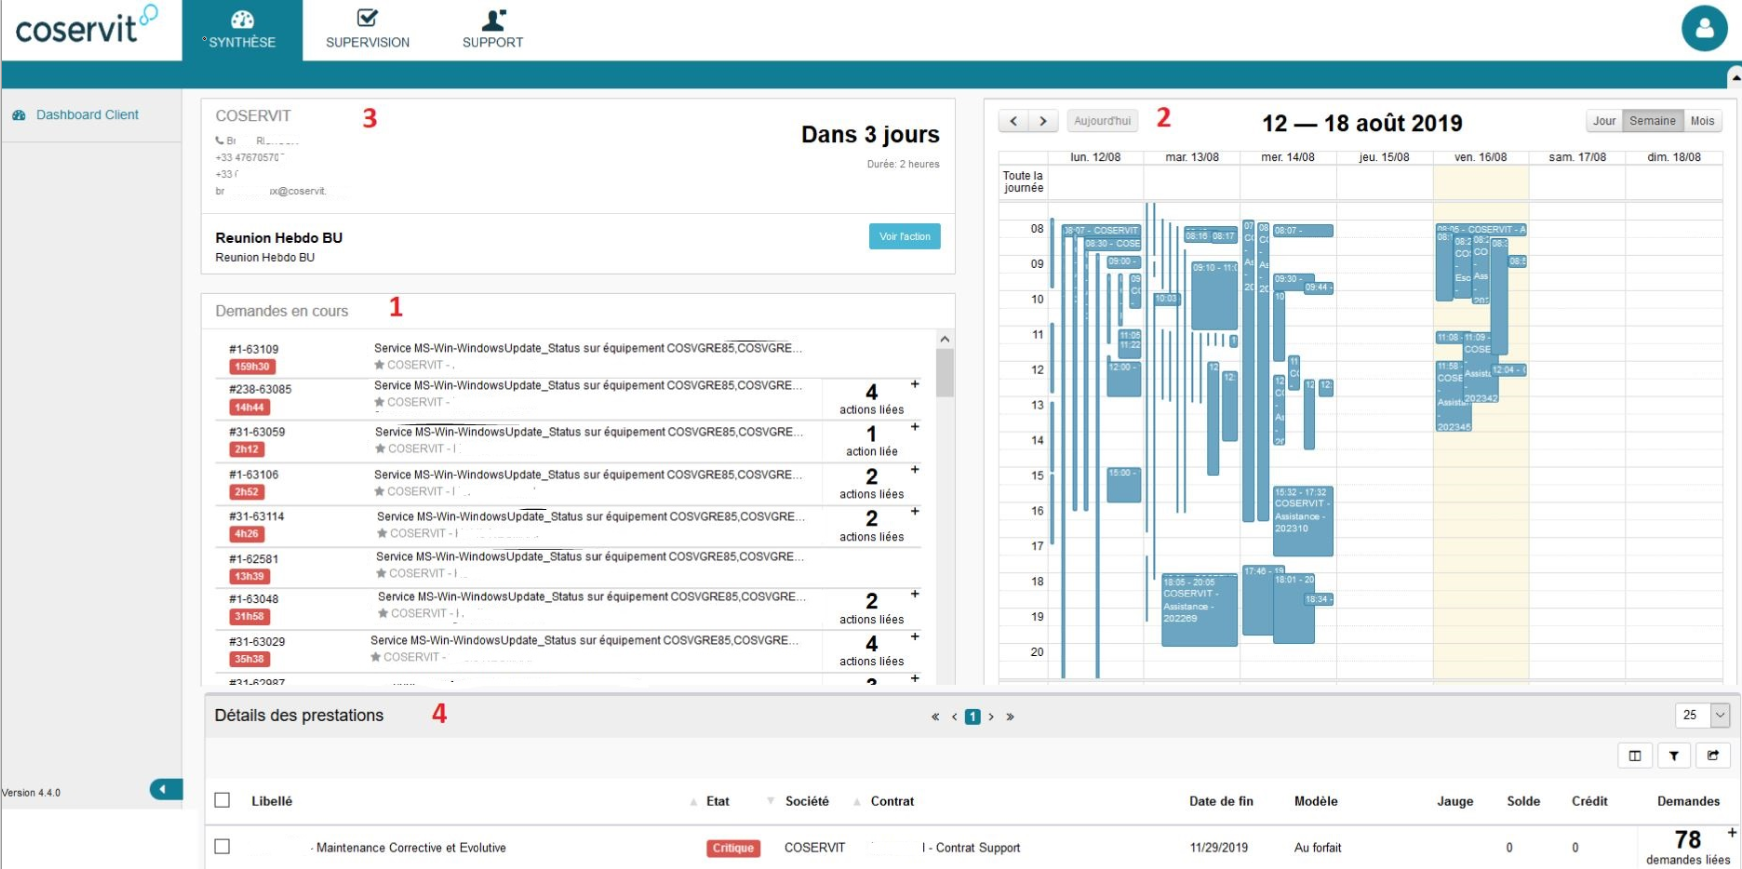
Task: Expand the 78 demandes liées plus
Action: coord(1731,832)
